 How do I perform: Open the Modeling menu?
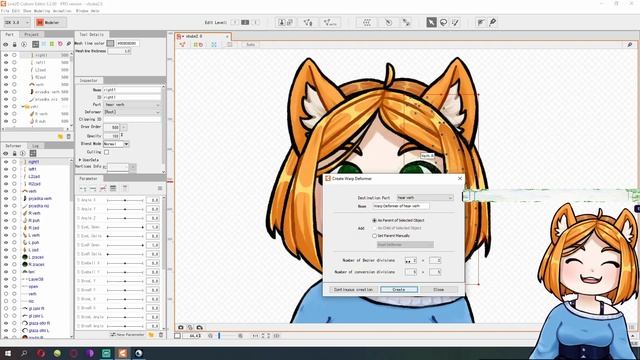42,11
